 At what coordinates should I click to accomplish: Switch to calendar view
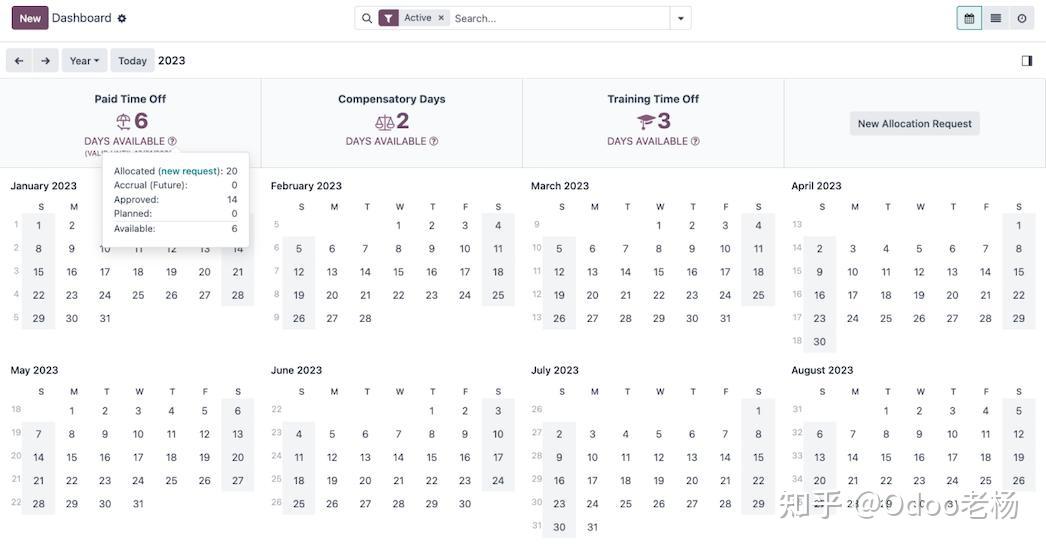click(x=969, y=18)
